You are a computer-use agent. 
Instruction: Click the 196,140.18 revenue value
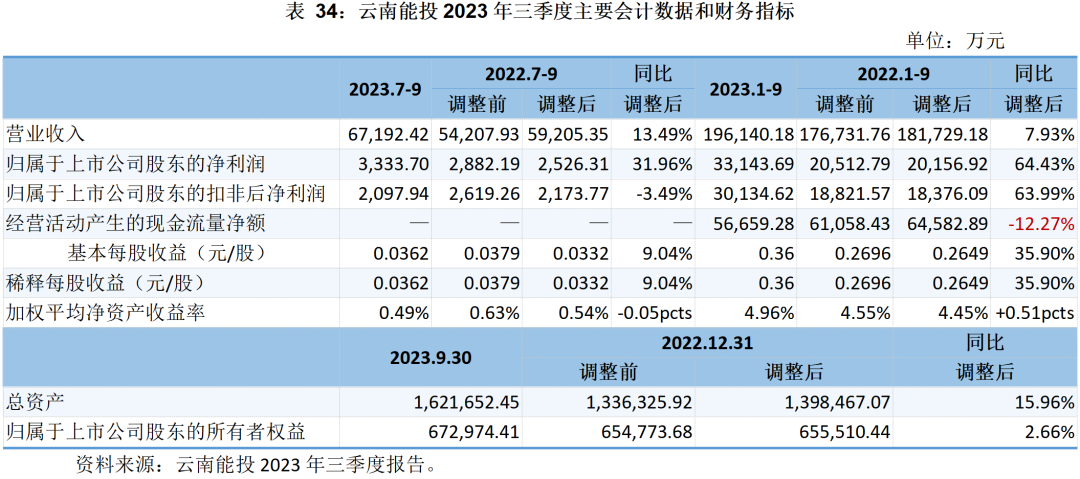coord(749,134)
